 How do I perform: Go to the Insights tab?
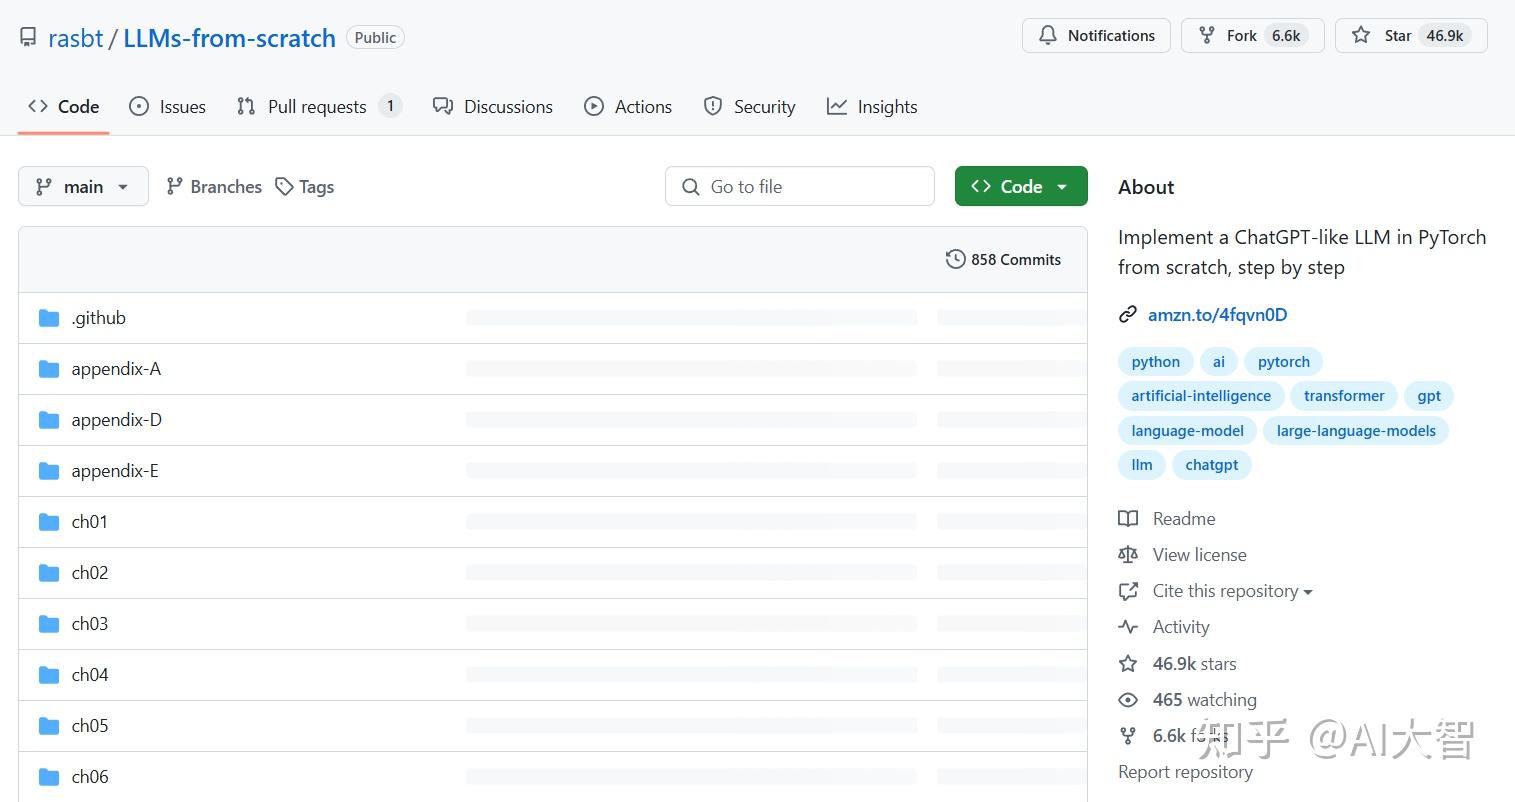(872, 107)
